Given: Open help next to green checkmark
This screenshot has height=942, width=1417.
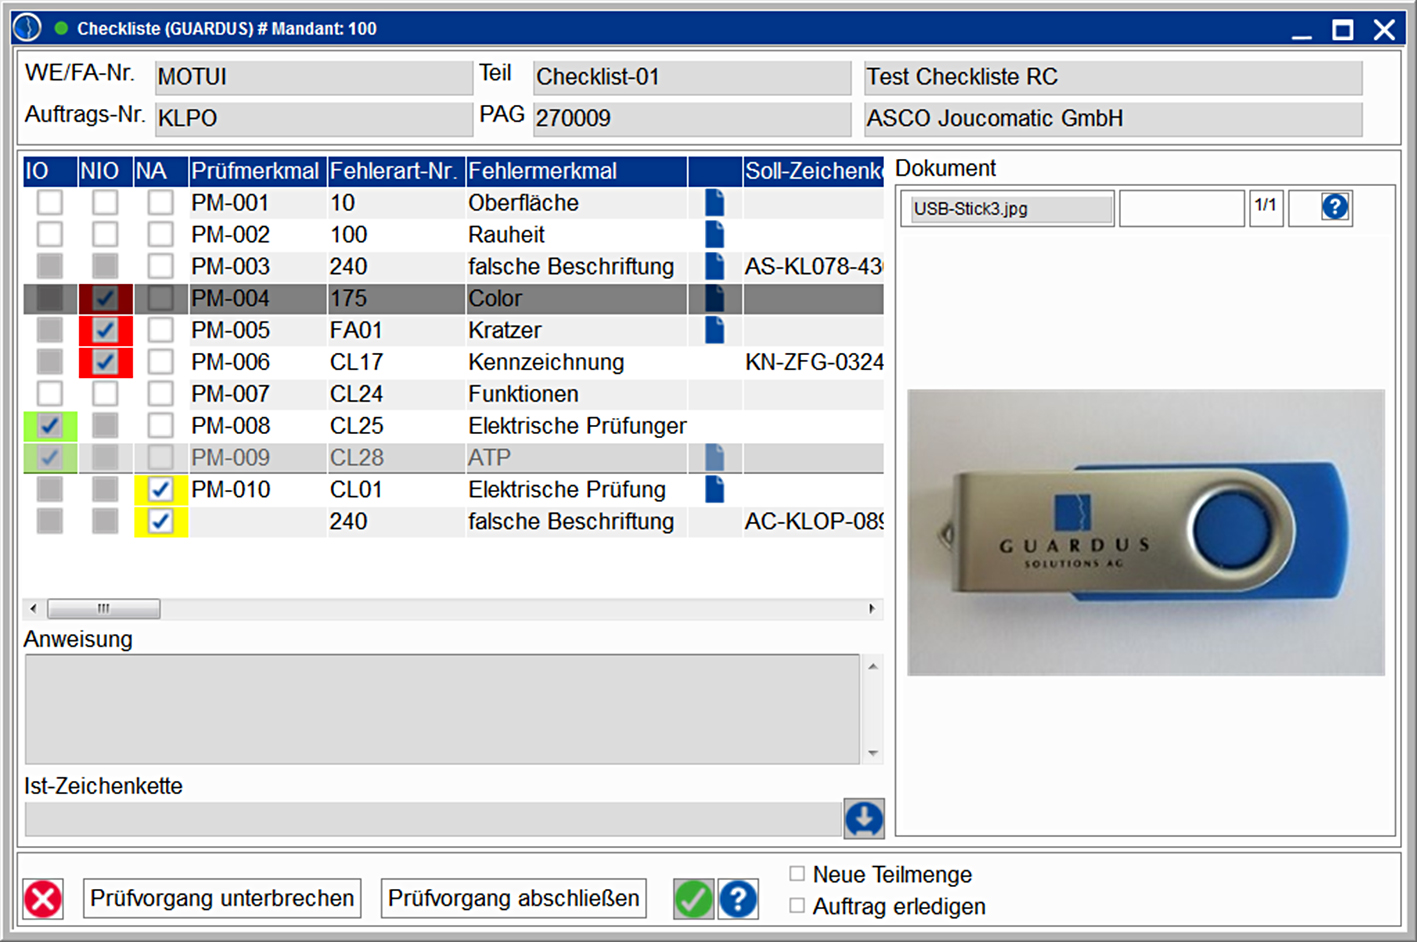Looking at the screenshot, I should click(x=738, y=899).
